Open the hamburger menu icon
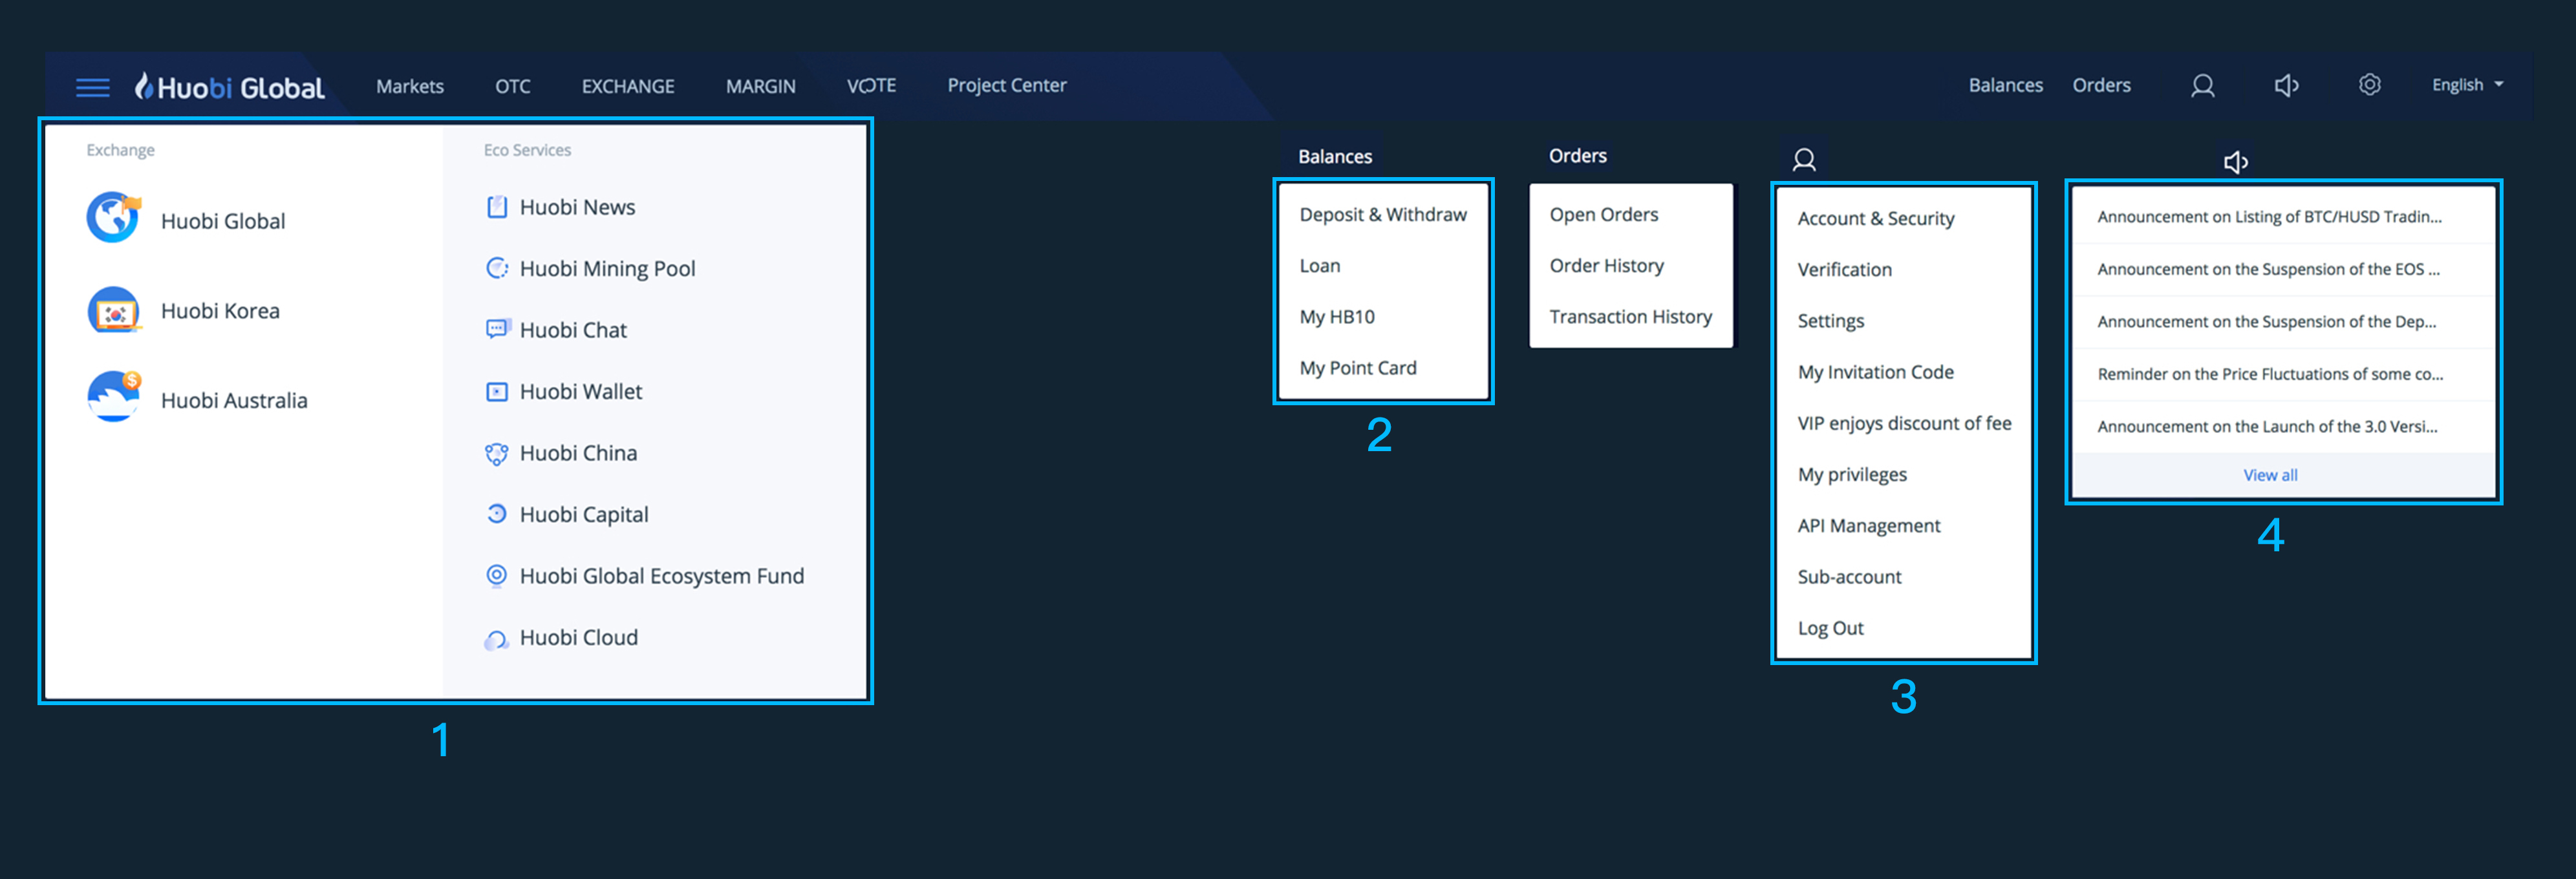This screenshot has height=879, width=2576. coord(93,87)
